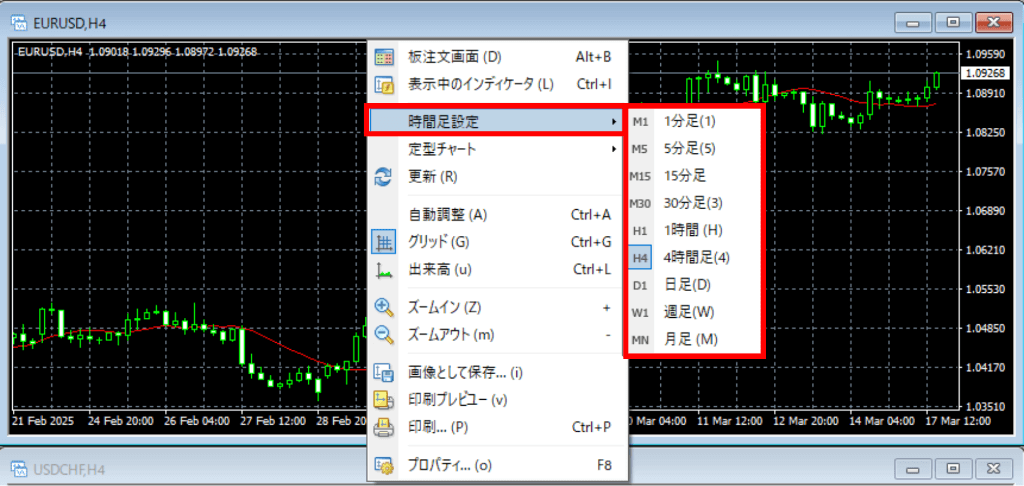The width and height of the screenshot is (1024, 486).
Task: Click the 1.08250 price axis value
Action: [987, 133]
